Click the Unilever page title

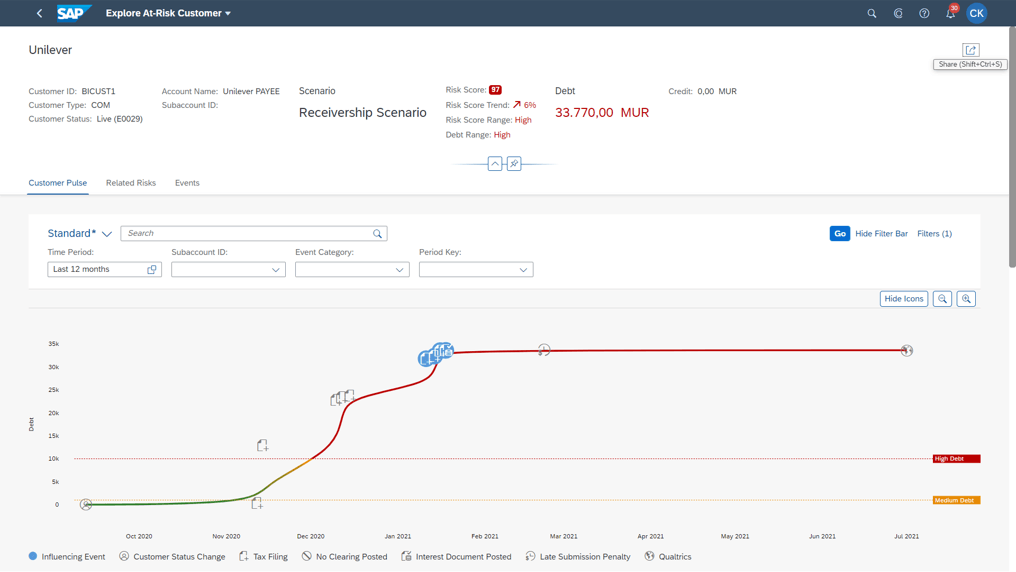point(50,50)
